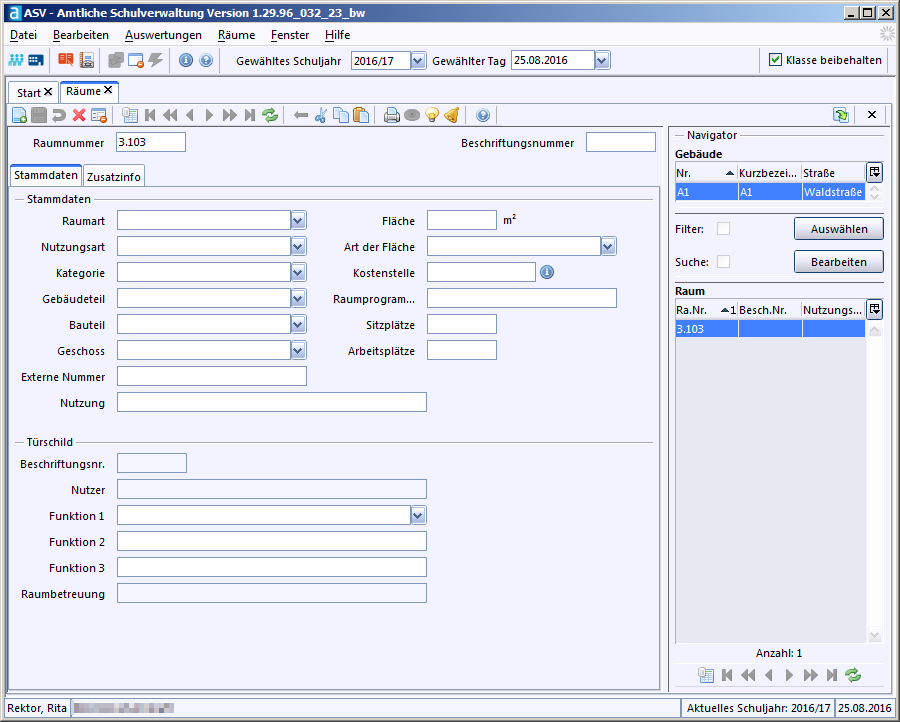Enable the Suche checkbox in Navigator
The image size is (900, 722).
(x=723, y=262)
